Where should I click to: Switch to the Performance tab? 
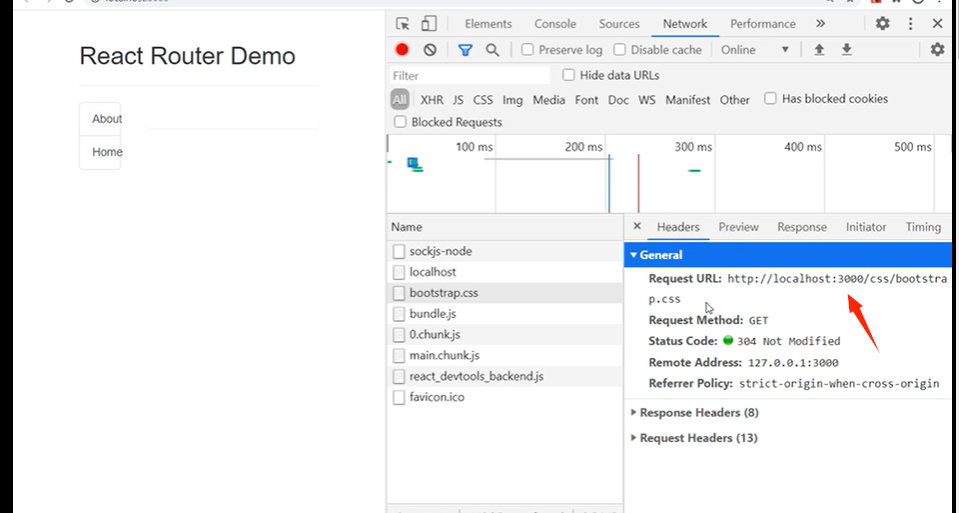point(763,24)
